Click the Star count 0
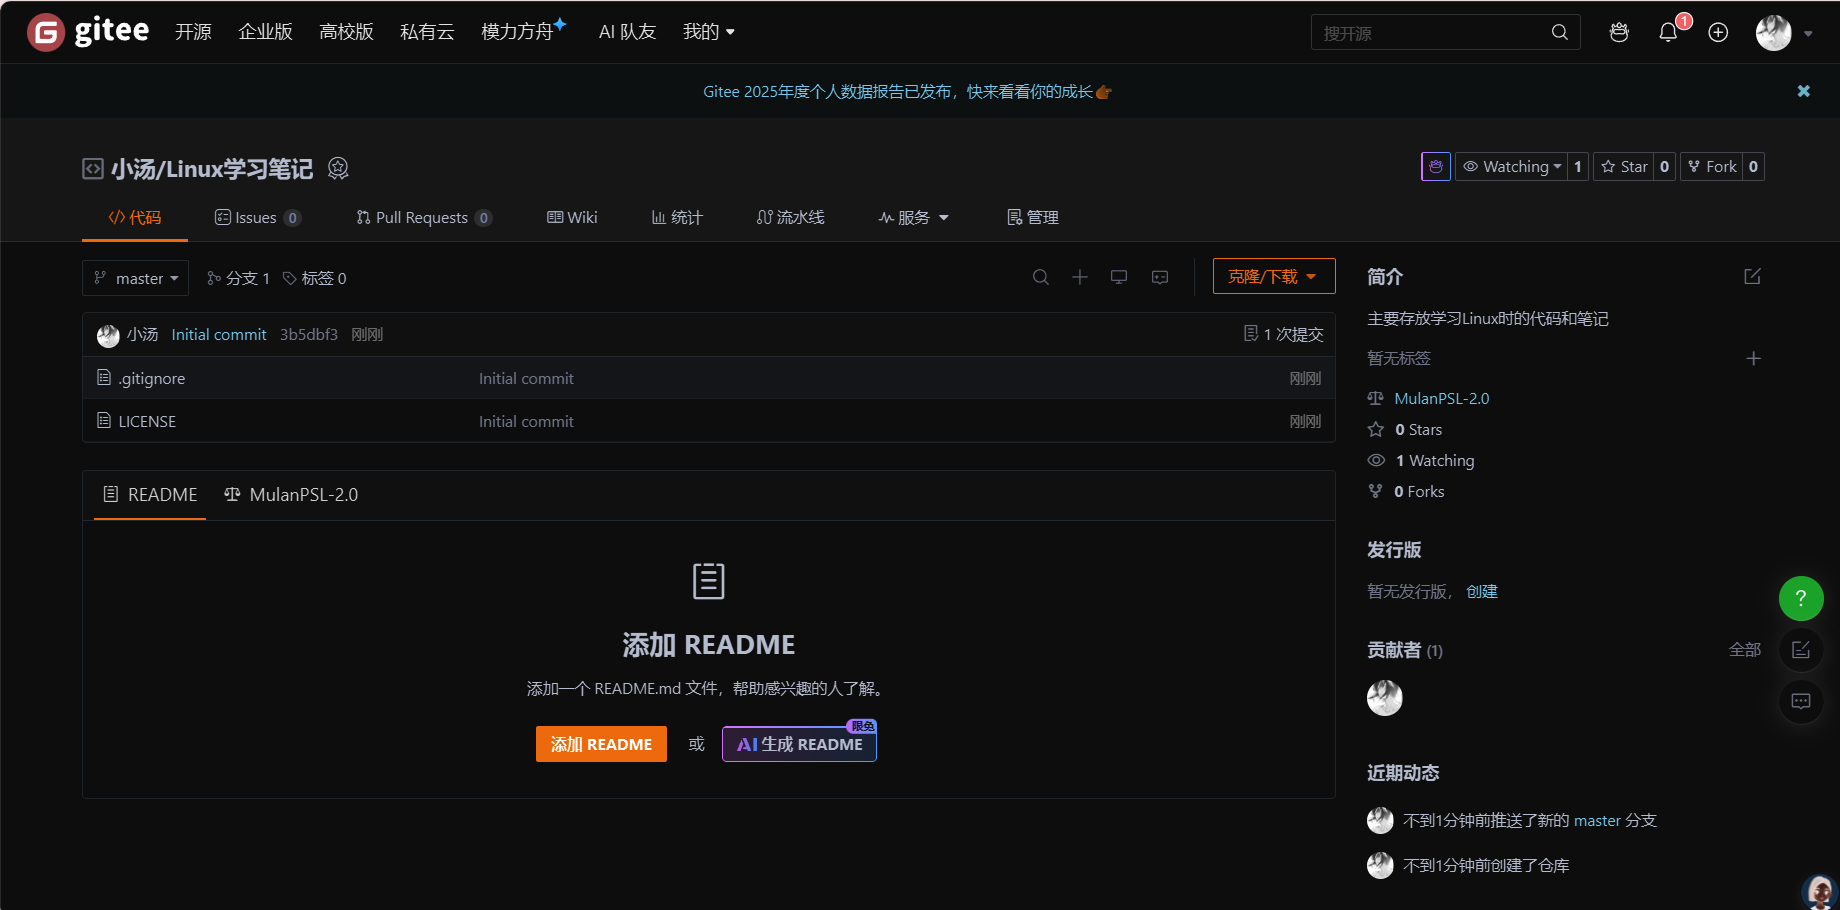Image resolution: width=1840 pixels, height=910 pixels. click(1665, 166)
